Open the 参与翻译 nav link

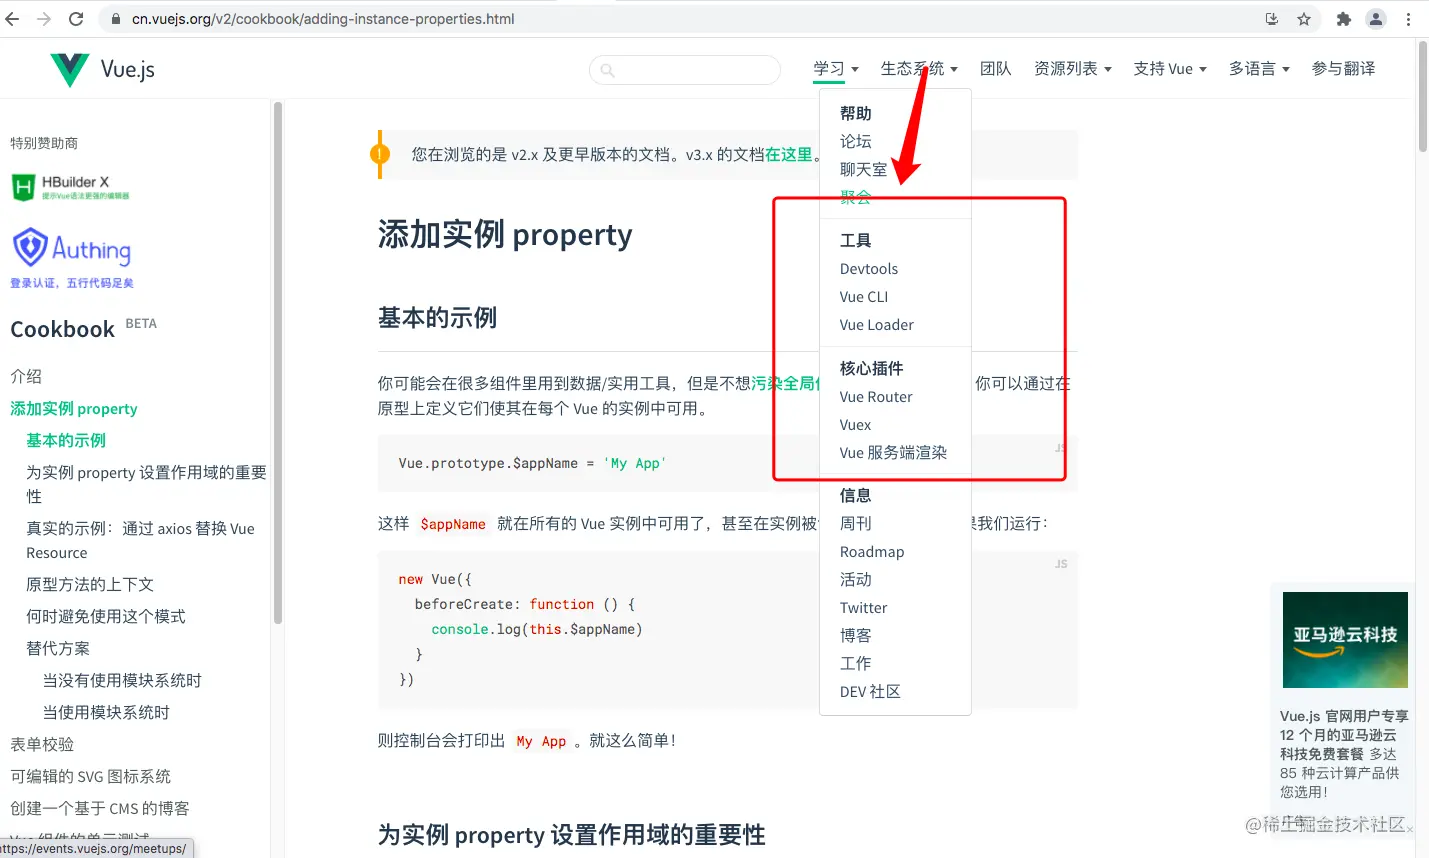(x=1343, y=69)
